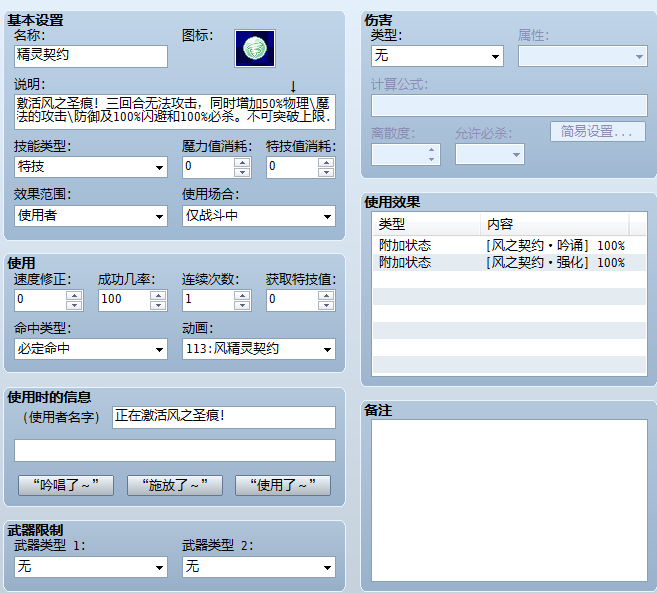Open the 武器类型 2 dropdown

coord(259,567)
